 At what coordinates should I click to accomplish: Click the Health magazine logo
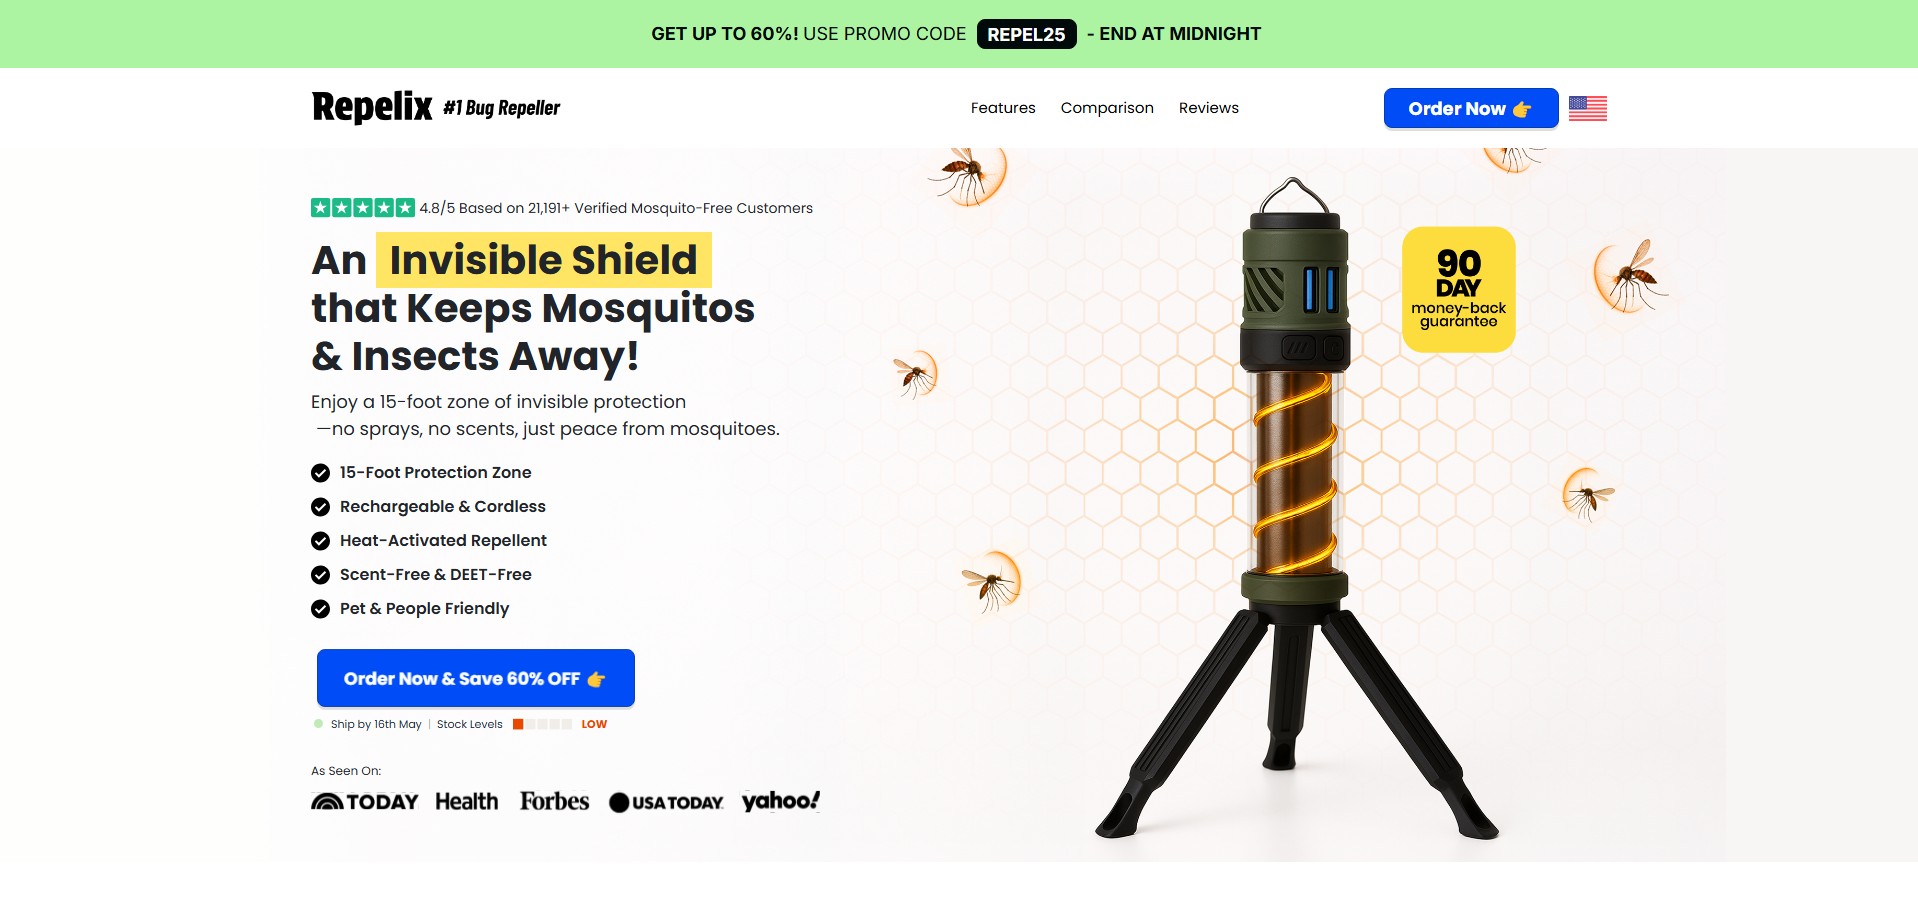click(467, 802)
